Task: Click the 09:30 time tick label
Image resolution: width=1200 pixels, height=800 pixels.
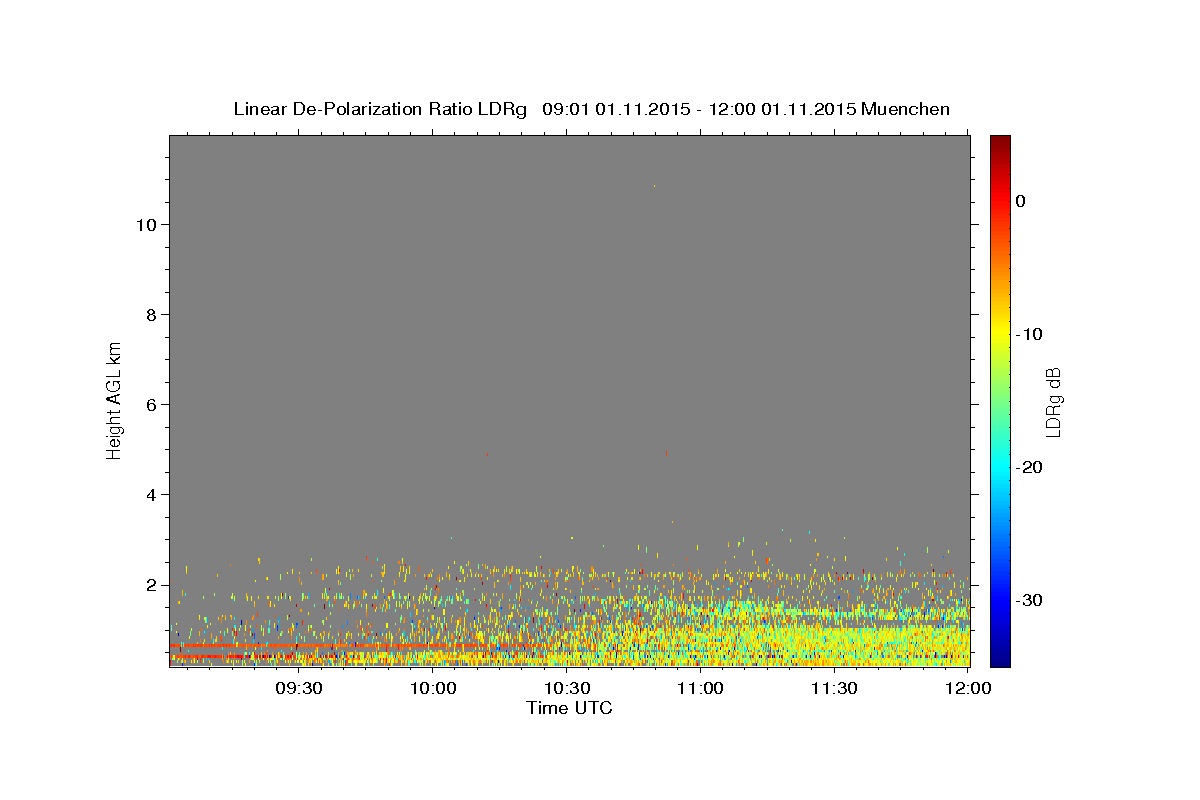Action: [x=299, y=688]
